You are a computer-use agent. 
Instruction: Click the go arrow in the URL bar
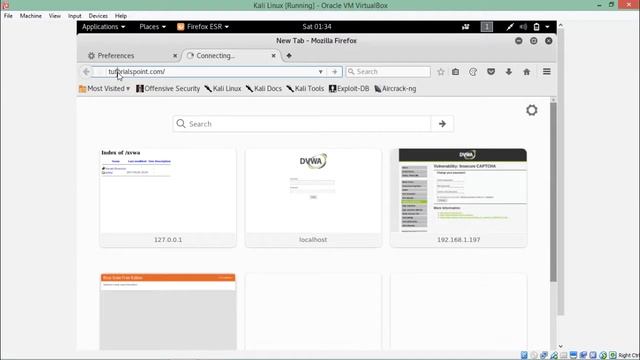335,71
